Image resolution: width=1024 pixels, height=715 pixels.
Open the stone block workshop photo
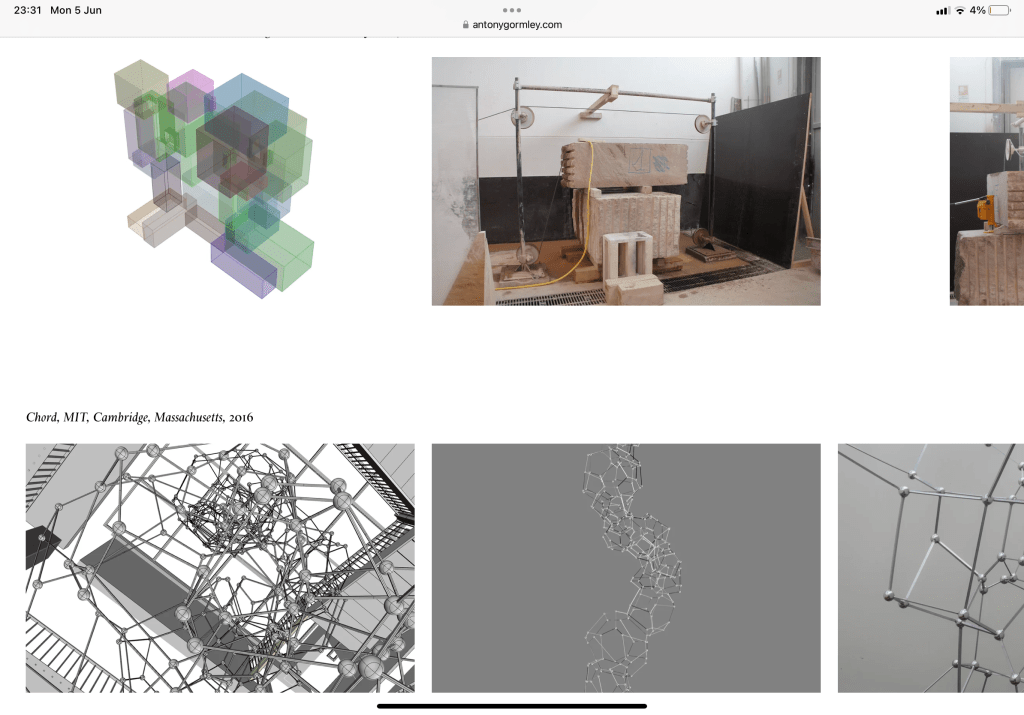pyautogui.click(x=625, y=181)
